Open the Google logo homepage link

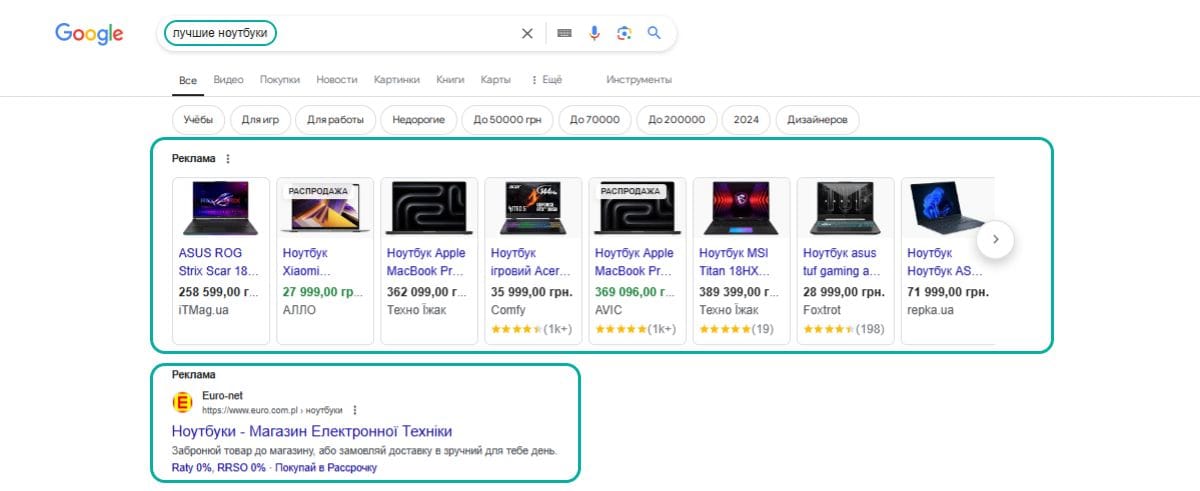[x=89, y=34]
